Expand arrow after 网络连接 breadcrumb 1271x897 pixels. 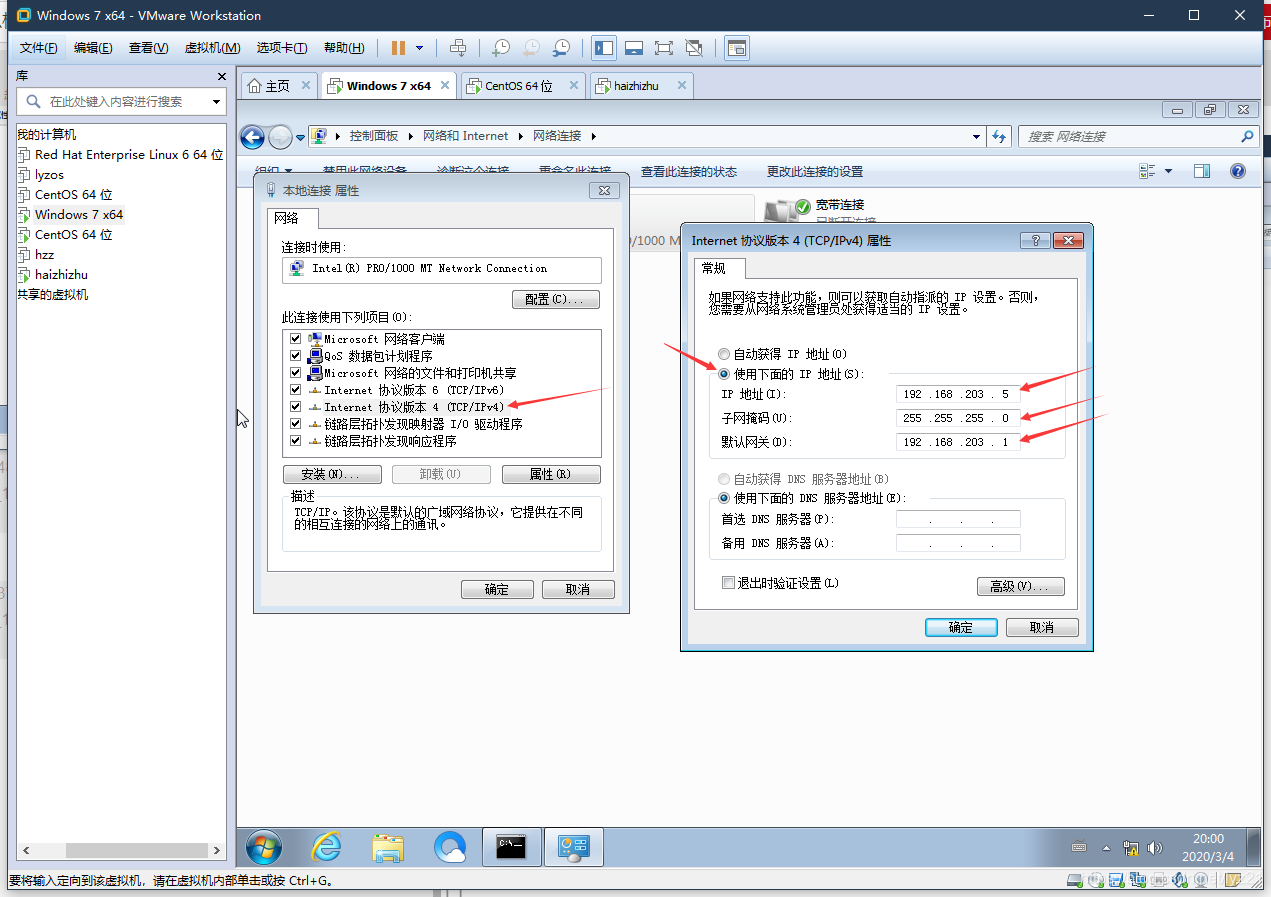click(x=592, y=136)
